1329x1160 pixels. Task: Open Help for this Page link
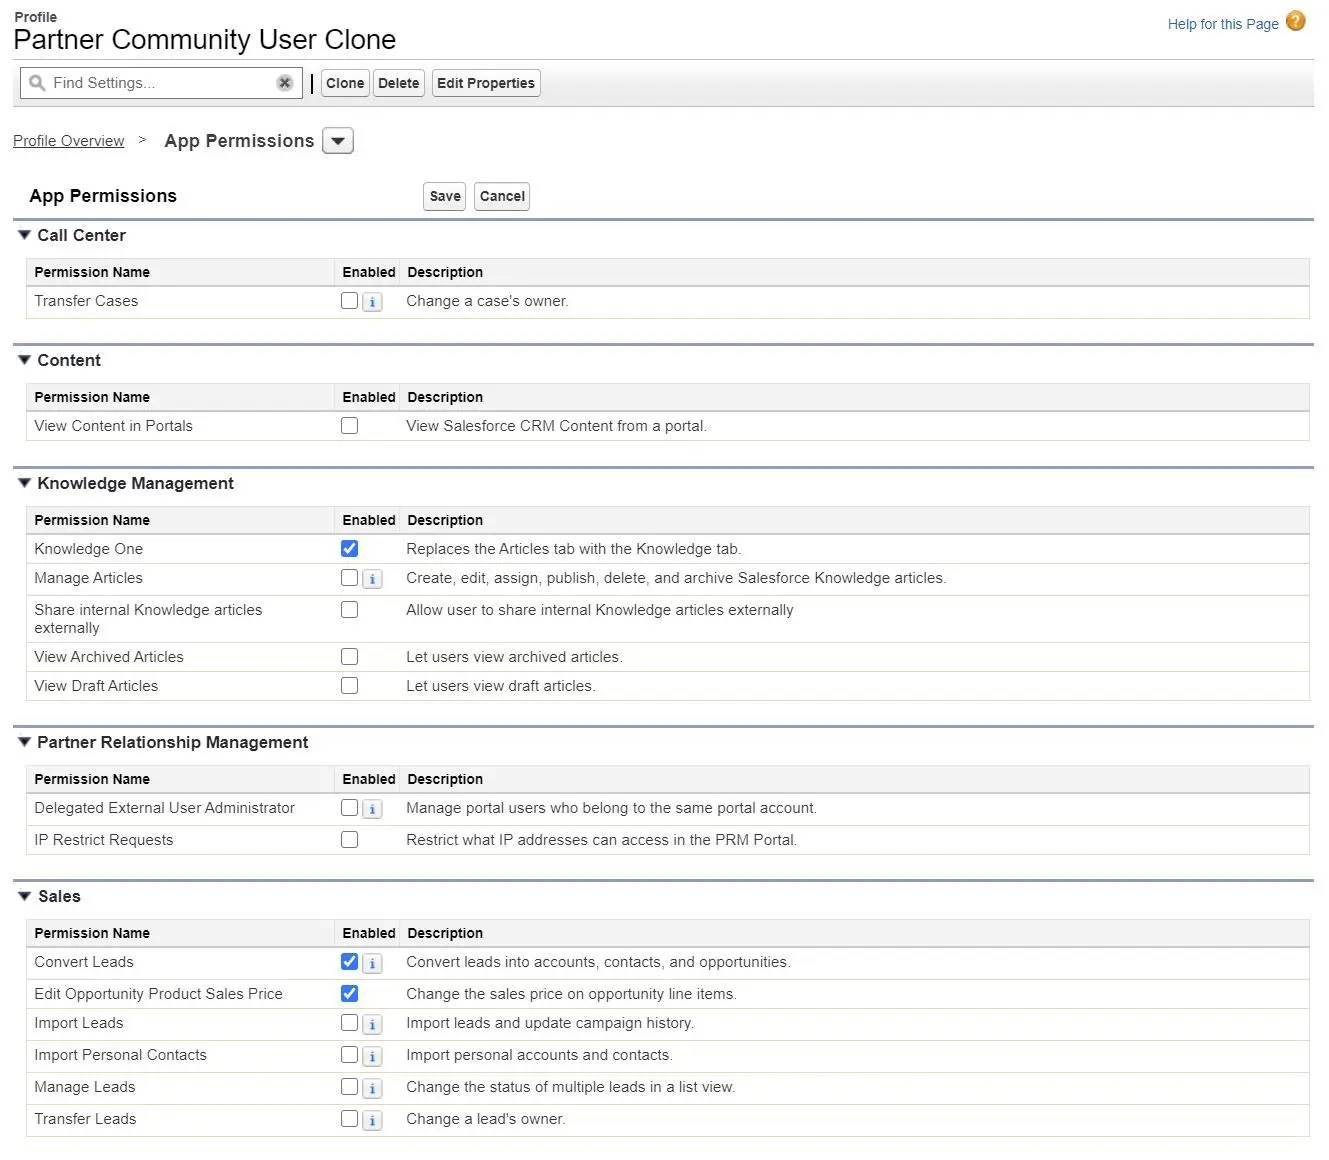[x=1223, y=24]
